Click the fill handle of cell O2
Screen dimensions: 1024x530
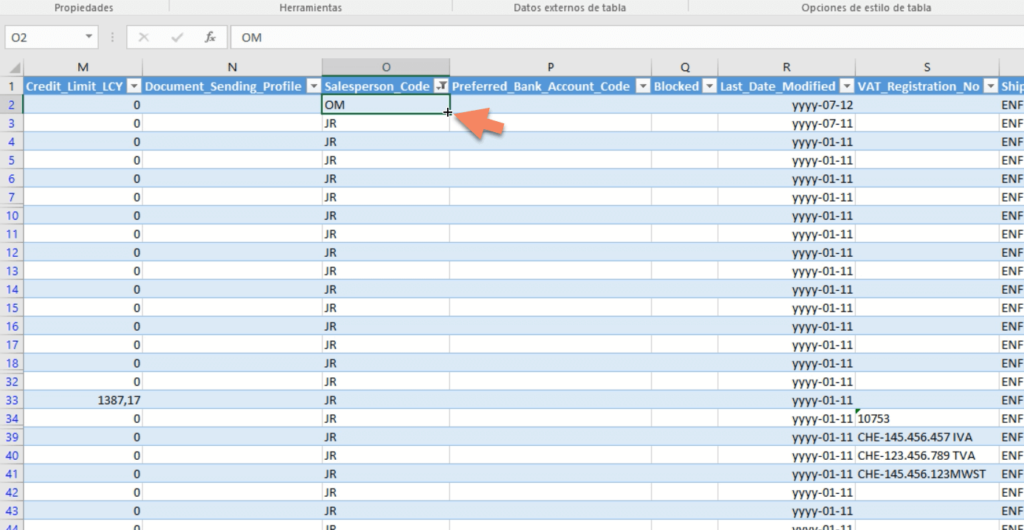point(448,113)
